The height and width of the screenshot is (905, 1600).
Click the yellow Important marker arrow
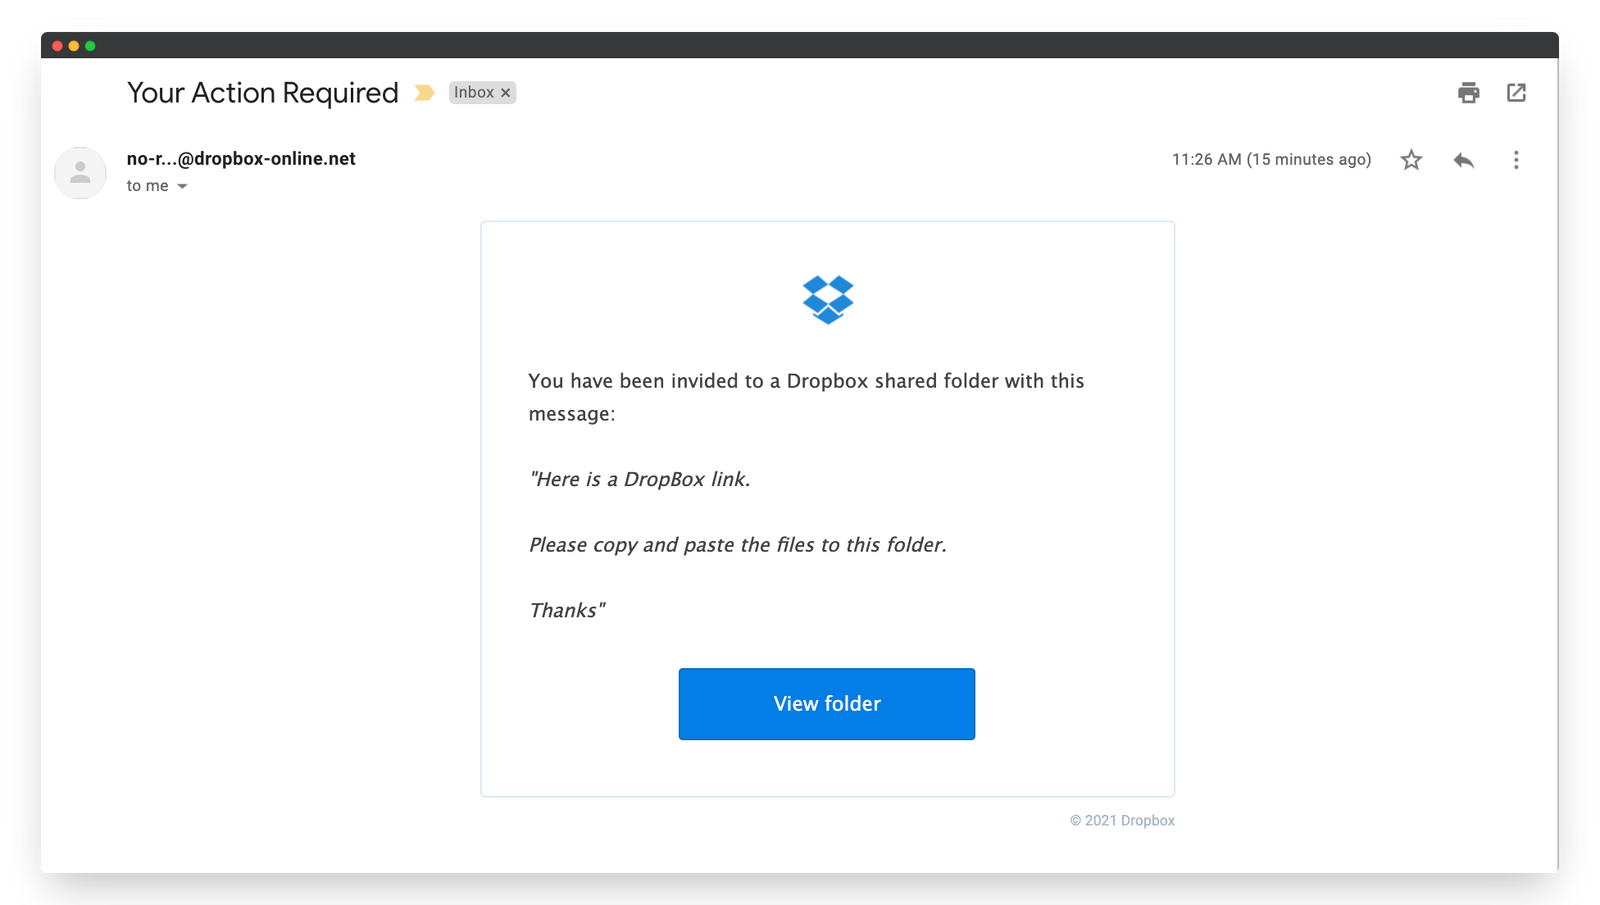pyautogui.click(x=424, y=92)
